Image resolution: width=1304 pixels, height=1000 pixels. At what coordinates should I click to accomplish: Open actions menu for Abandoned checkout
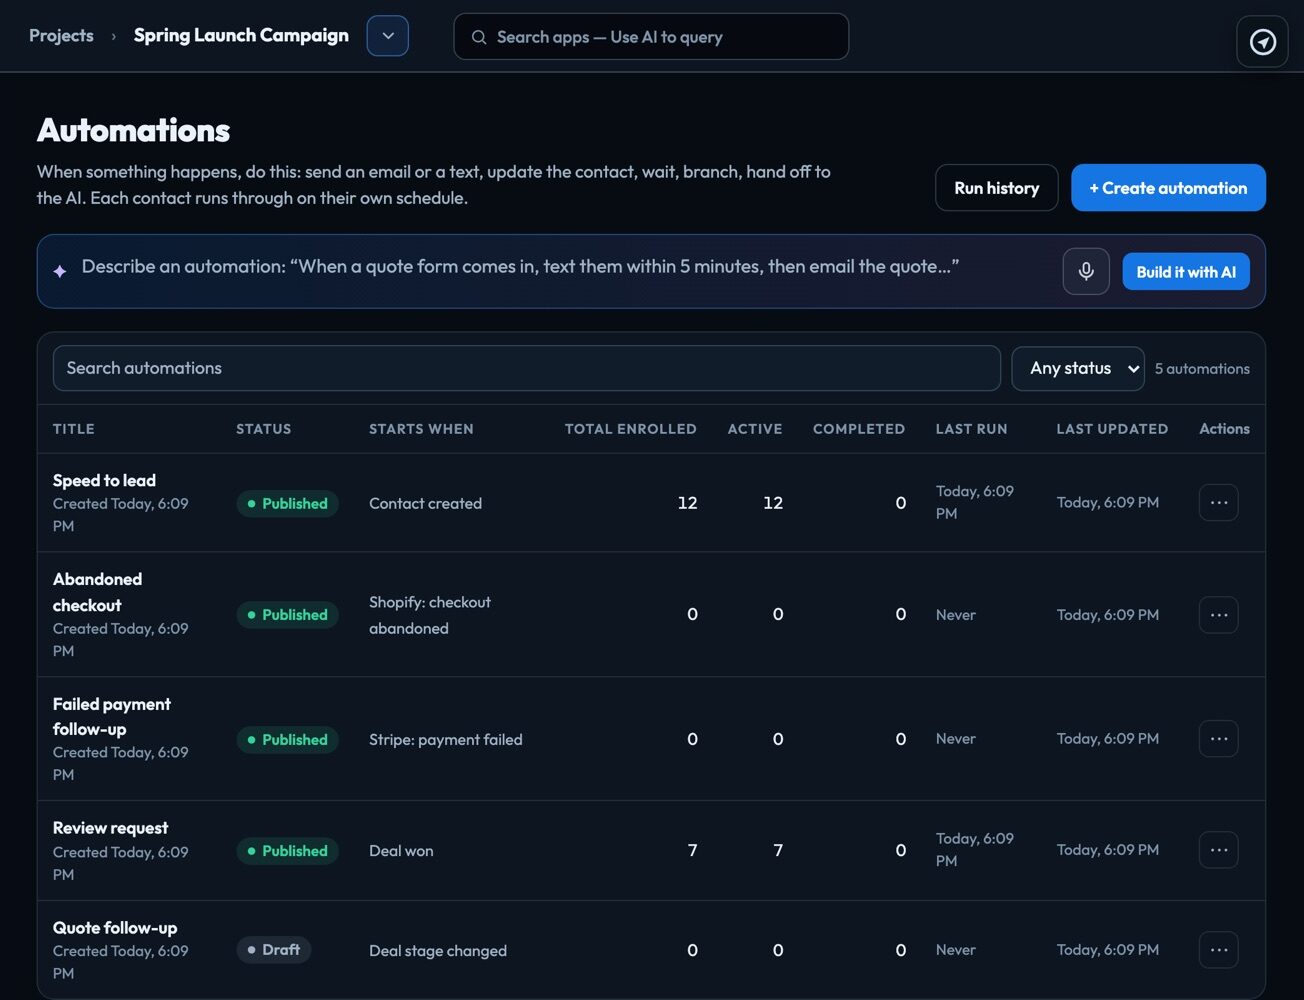(1218, 614)
